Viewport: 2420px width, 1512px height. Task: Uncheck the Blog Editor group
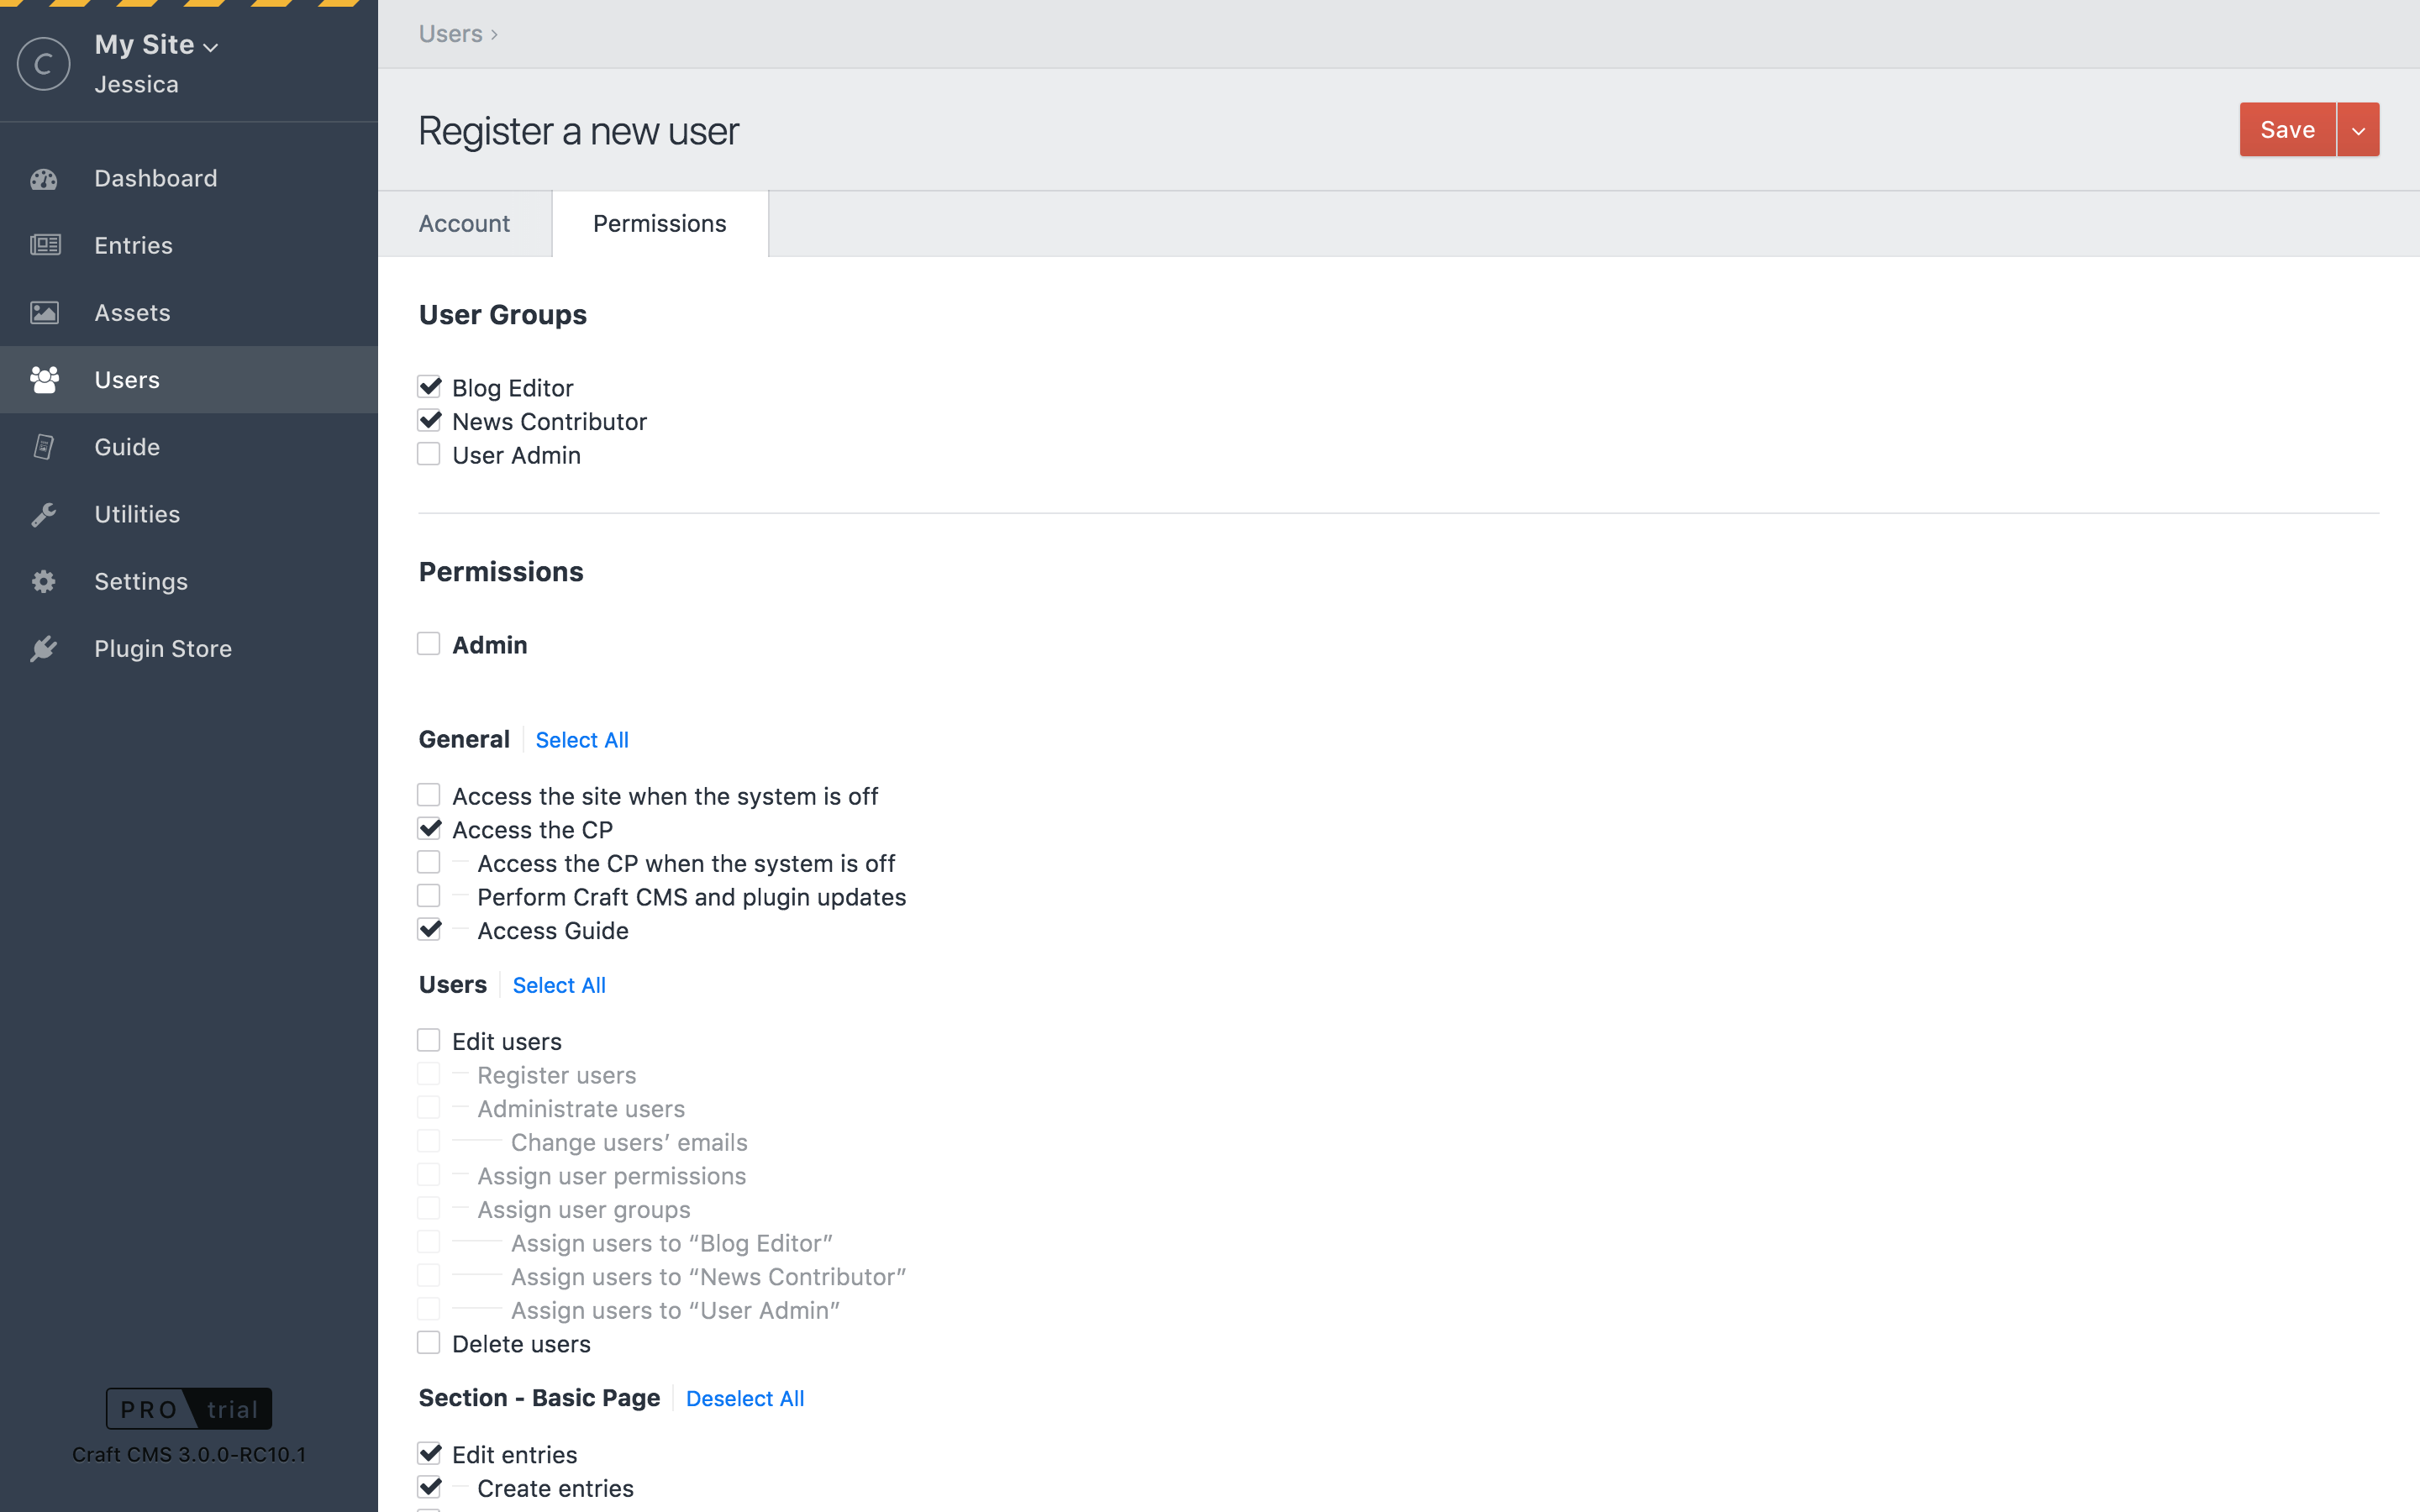click(429, 387)
